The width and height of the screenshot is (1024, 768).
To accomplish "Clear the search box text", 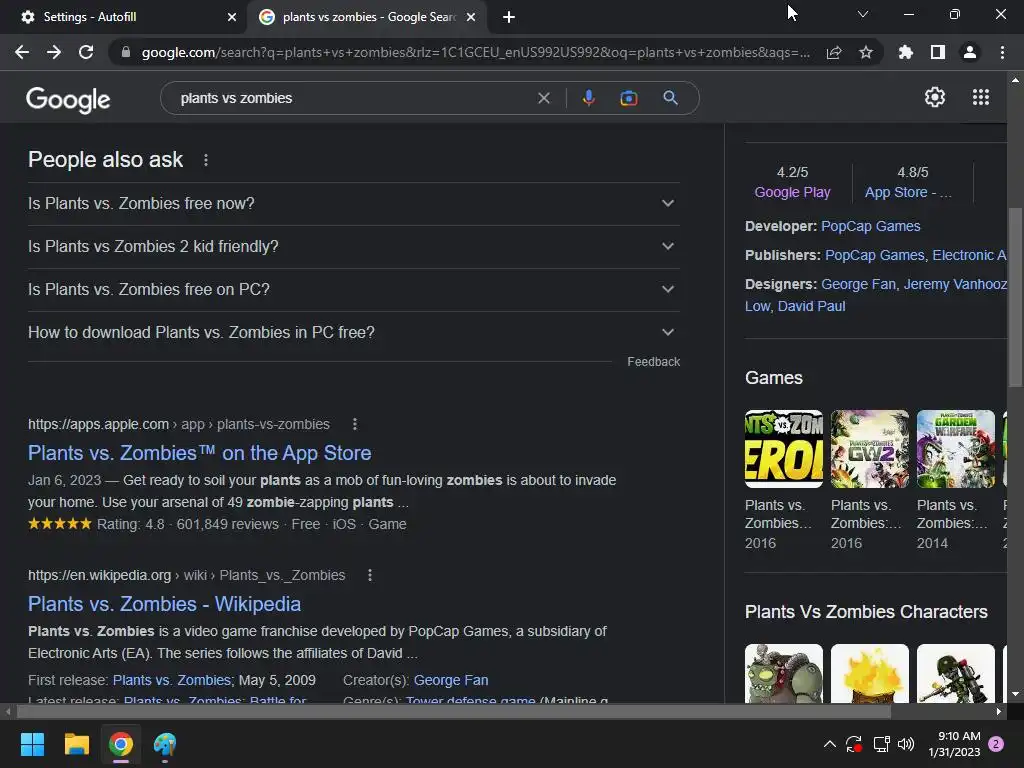I will coord(543,98).
